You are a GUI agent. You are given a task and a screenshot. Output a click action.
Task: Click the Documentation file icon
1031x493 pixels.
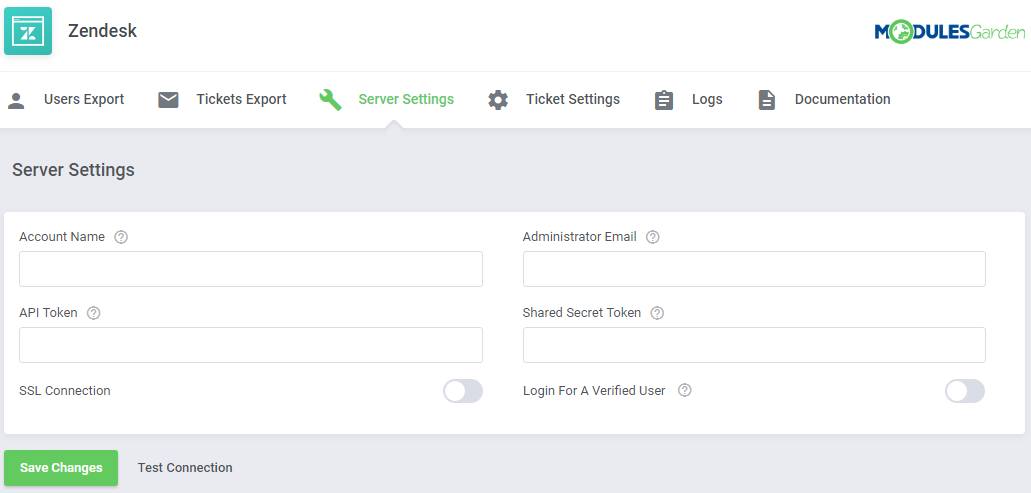[767, 100]
